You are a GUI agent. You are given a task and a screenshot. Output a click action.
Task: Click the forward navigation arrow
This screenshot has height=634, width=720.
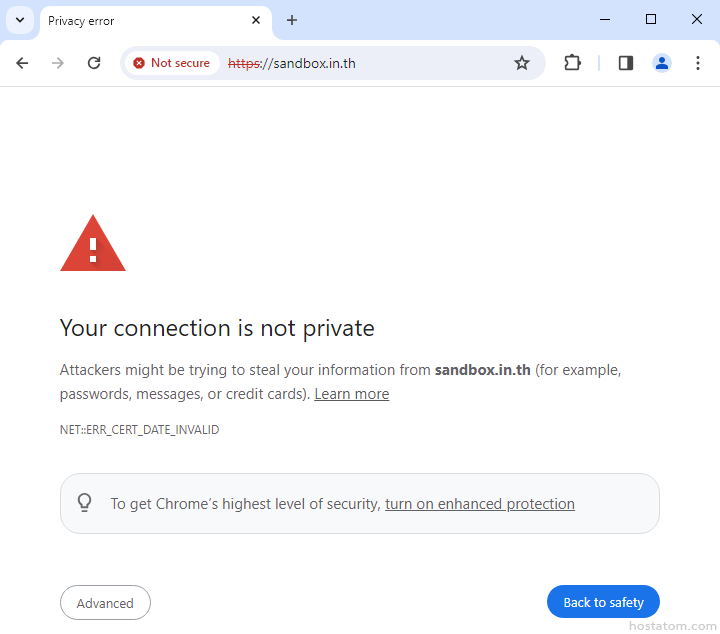pyautogui.click(x=58, y=63)
